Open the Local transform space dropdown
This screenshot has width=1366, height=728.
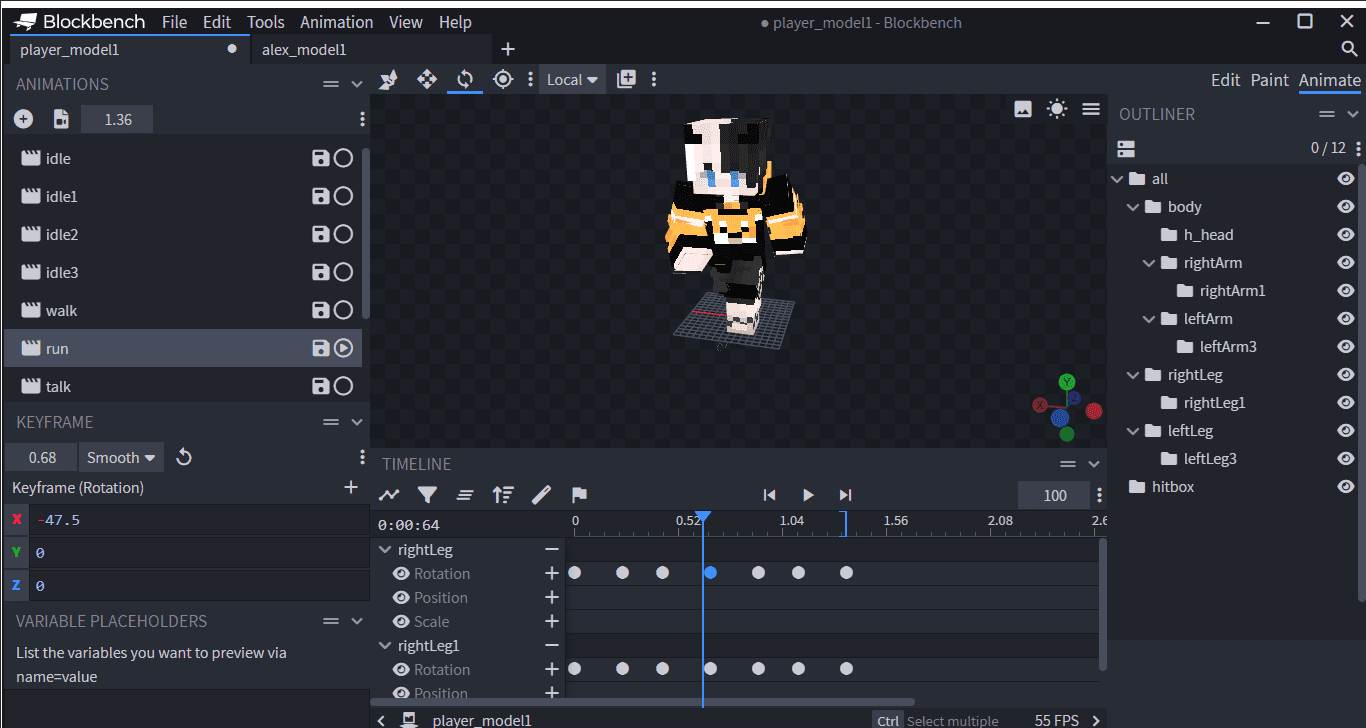coord(572,79)
